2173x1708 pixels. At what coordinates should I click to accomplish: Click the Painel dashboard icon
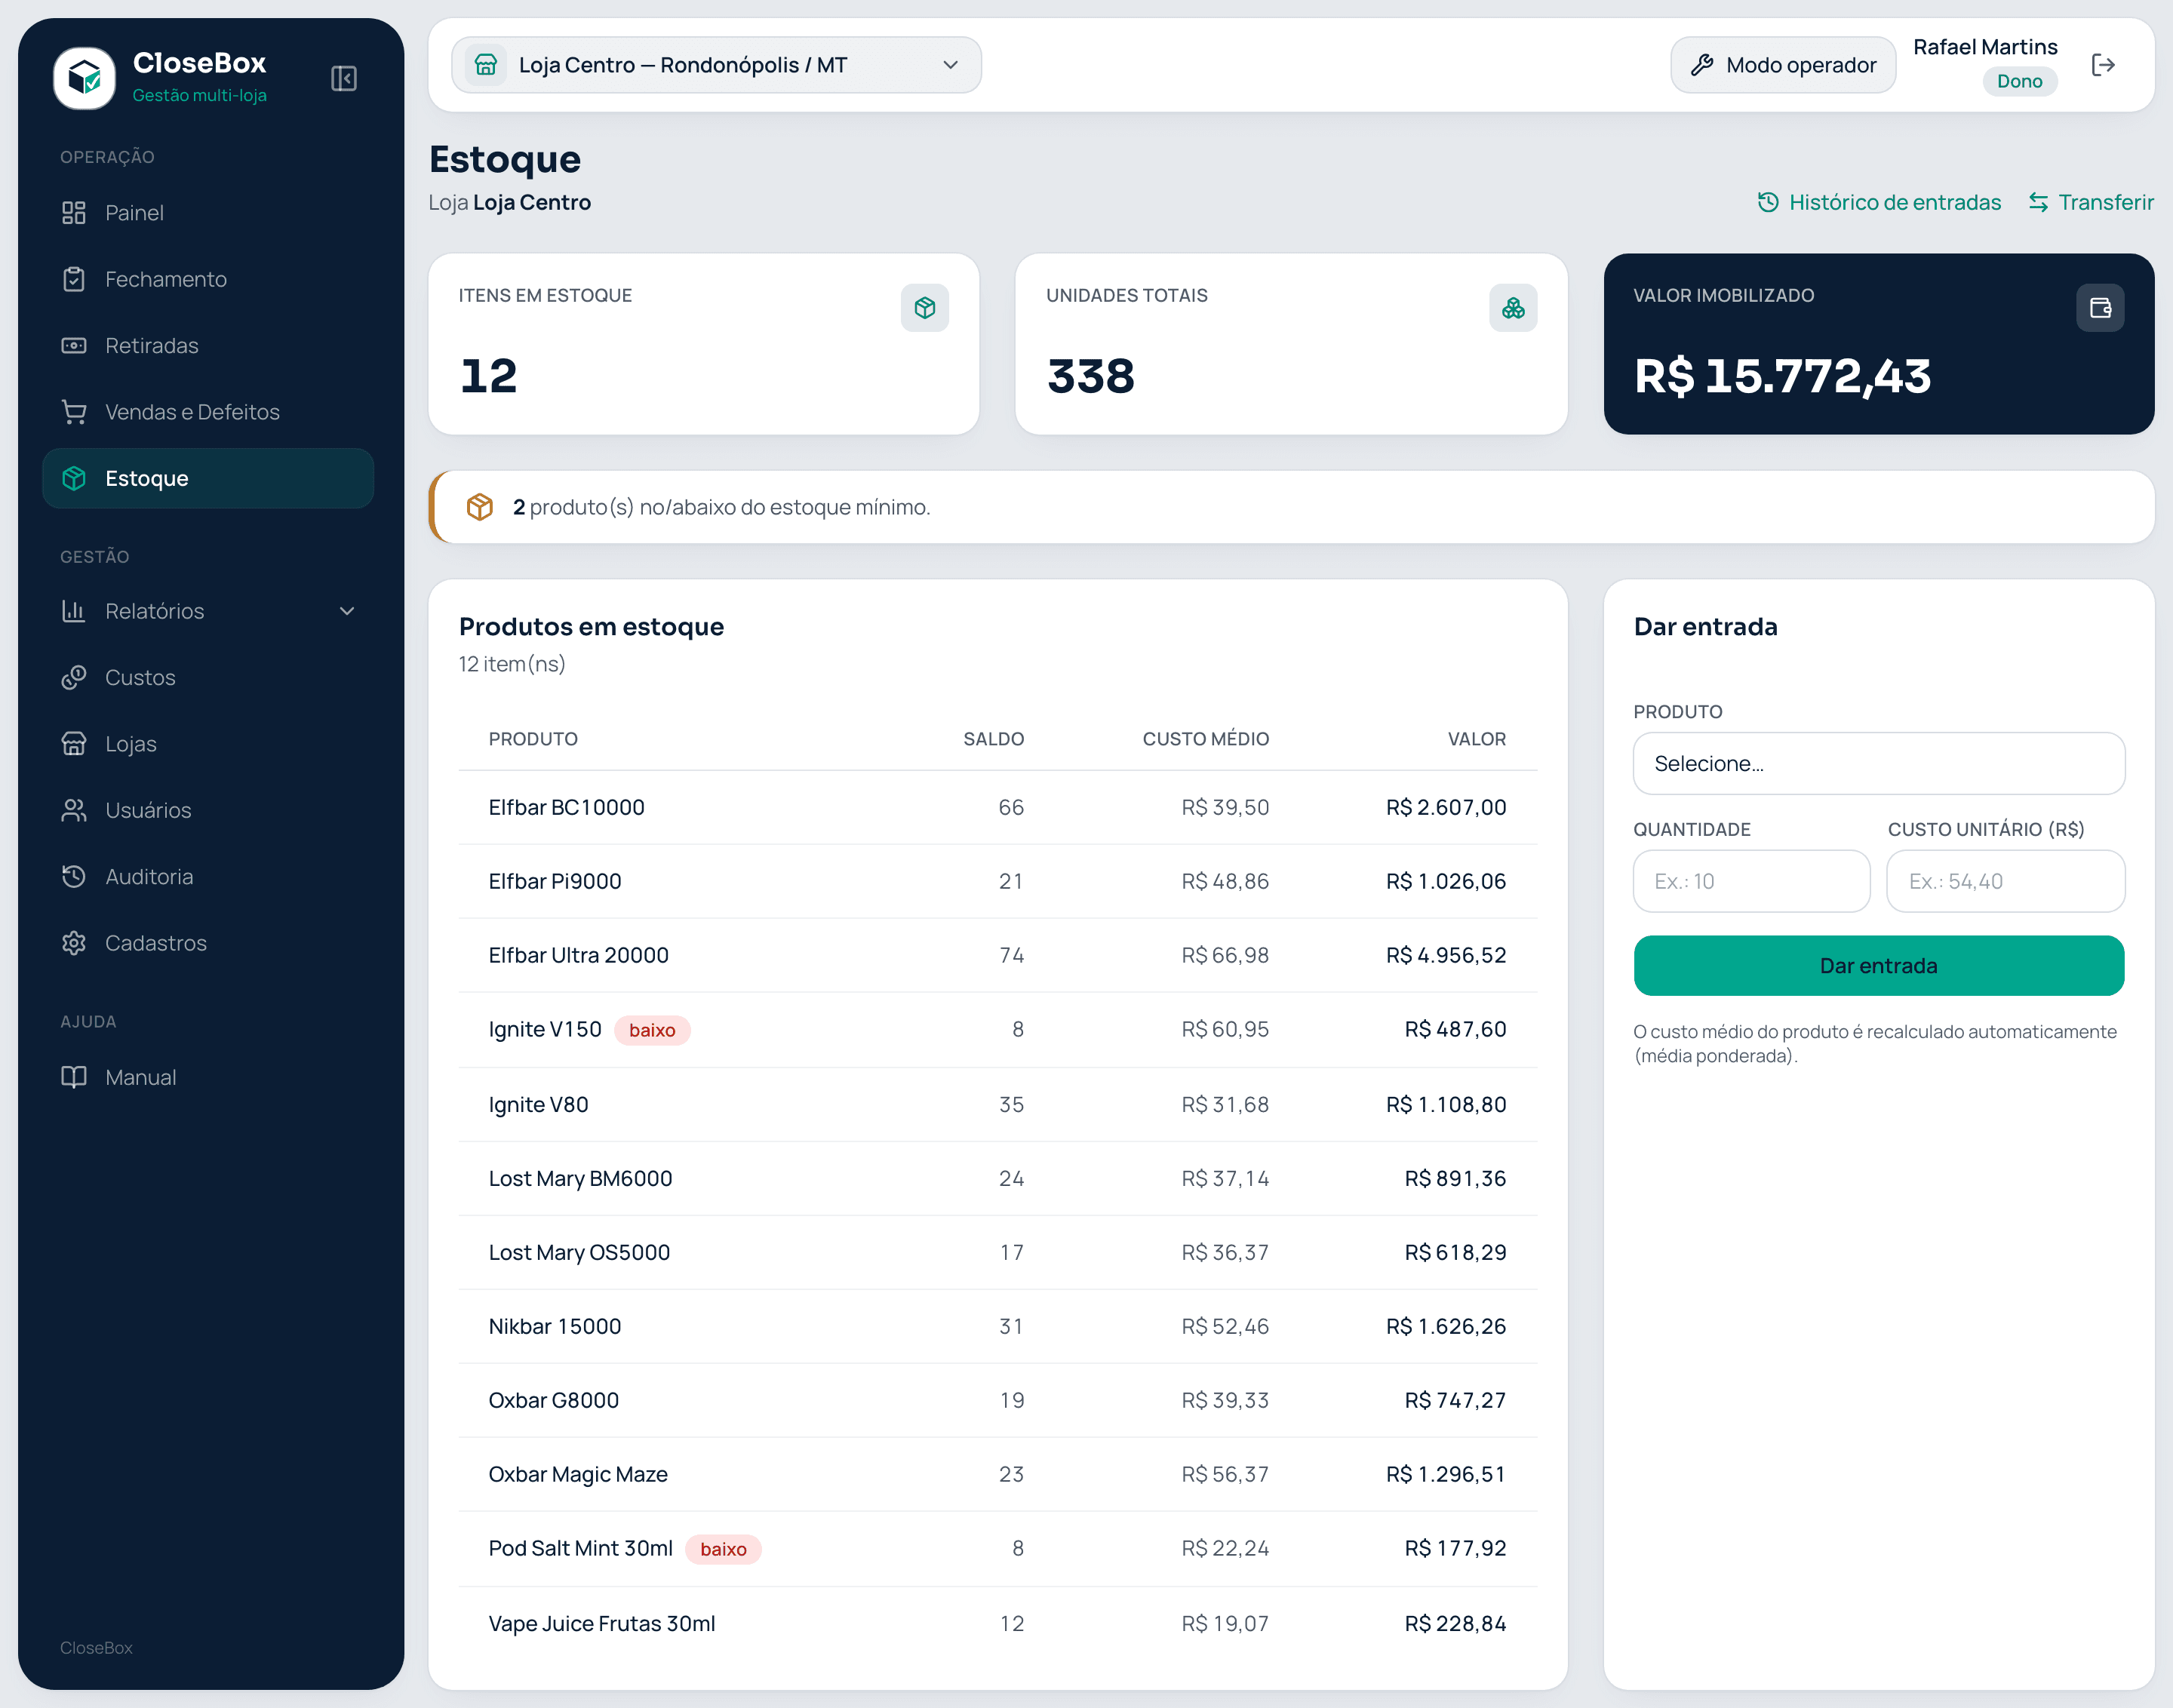[x=74, y=213]
